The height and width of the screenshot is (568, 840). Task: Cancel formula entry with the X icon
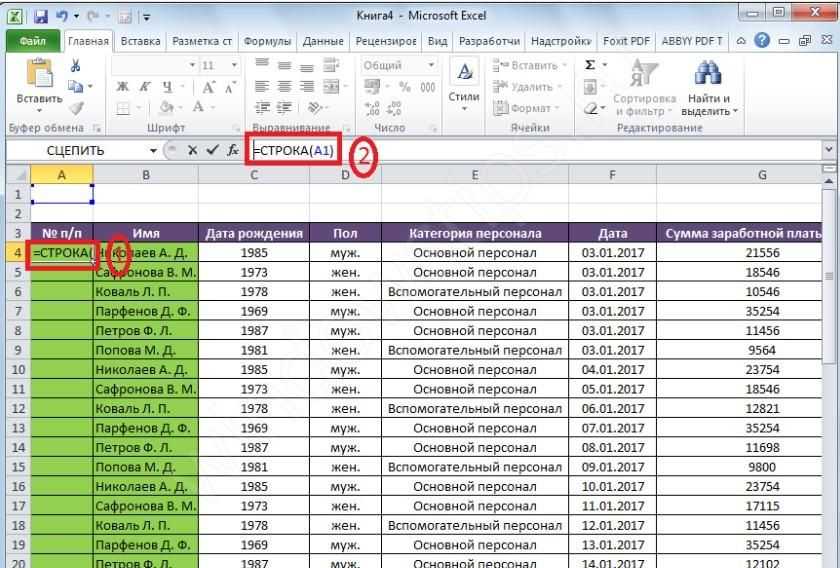(x=192, y=150)
